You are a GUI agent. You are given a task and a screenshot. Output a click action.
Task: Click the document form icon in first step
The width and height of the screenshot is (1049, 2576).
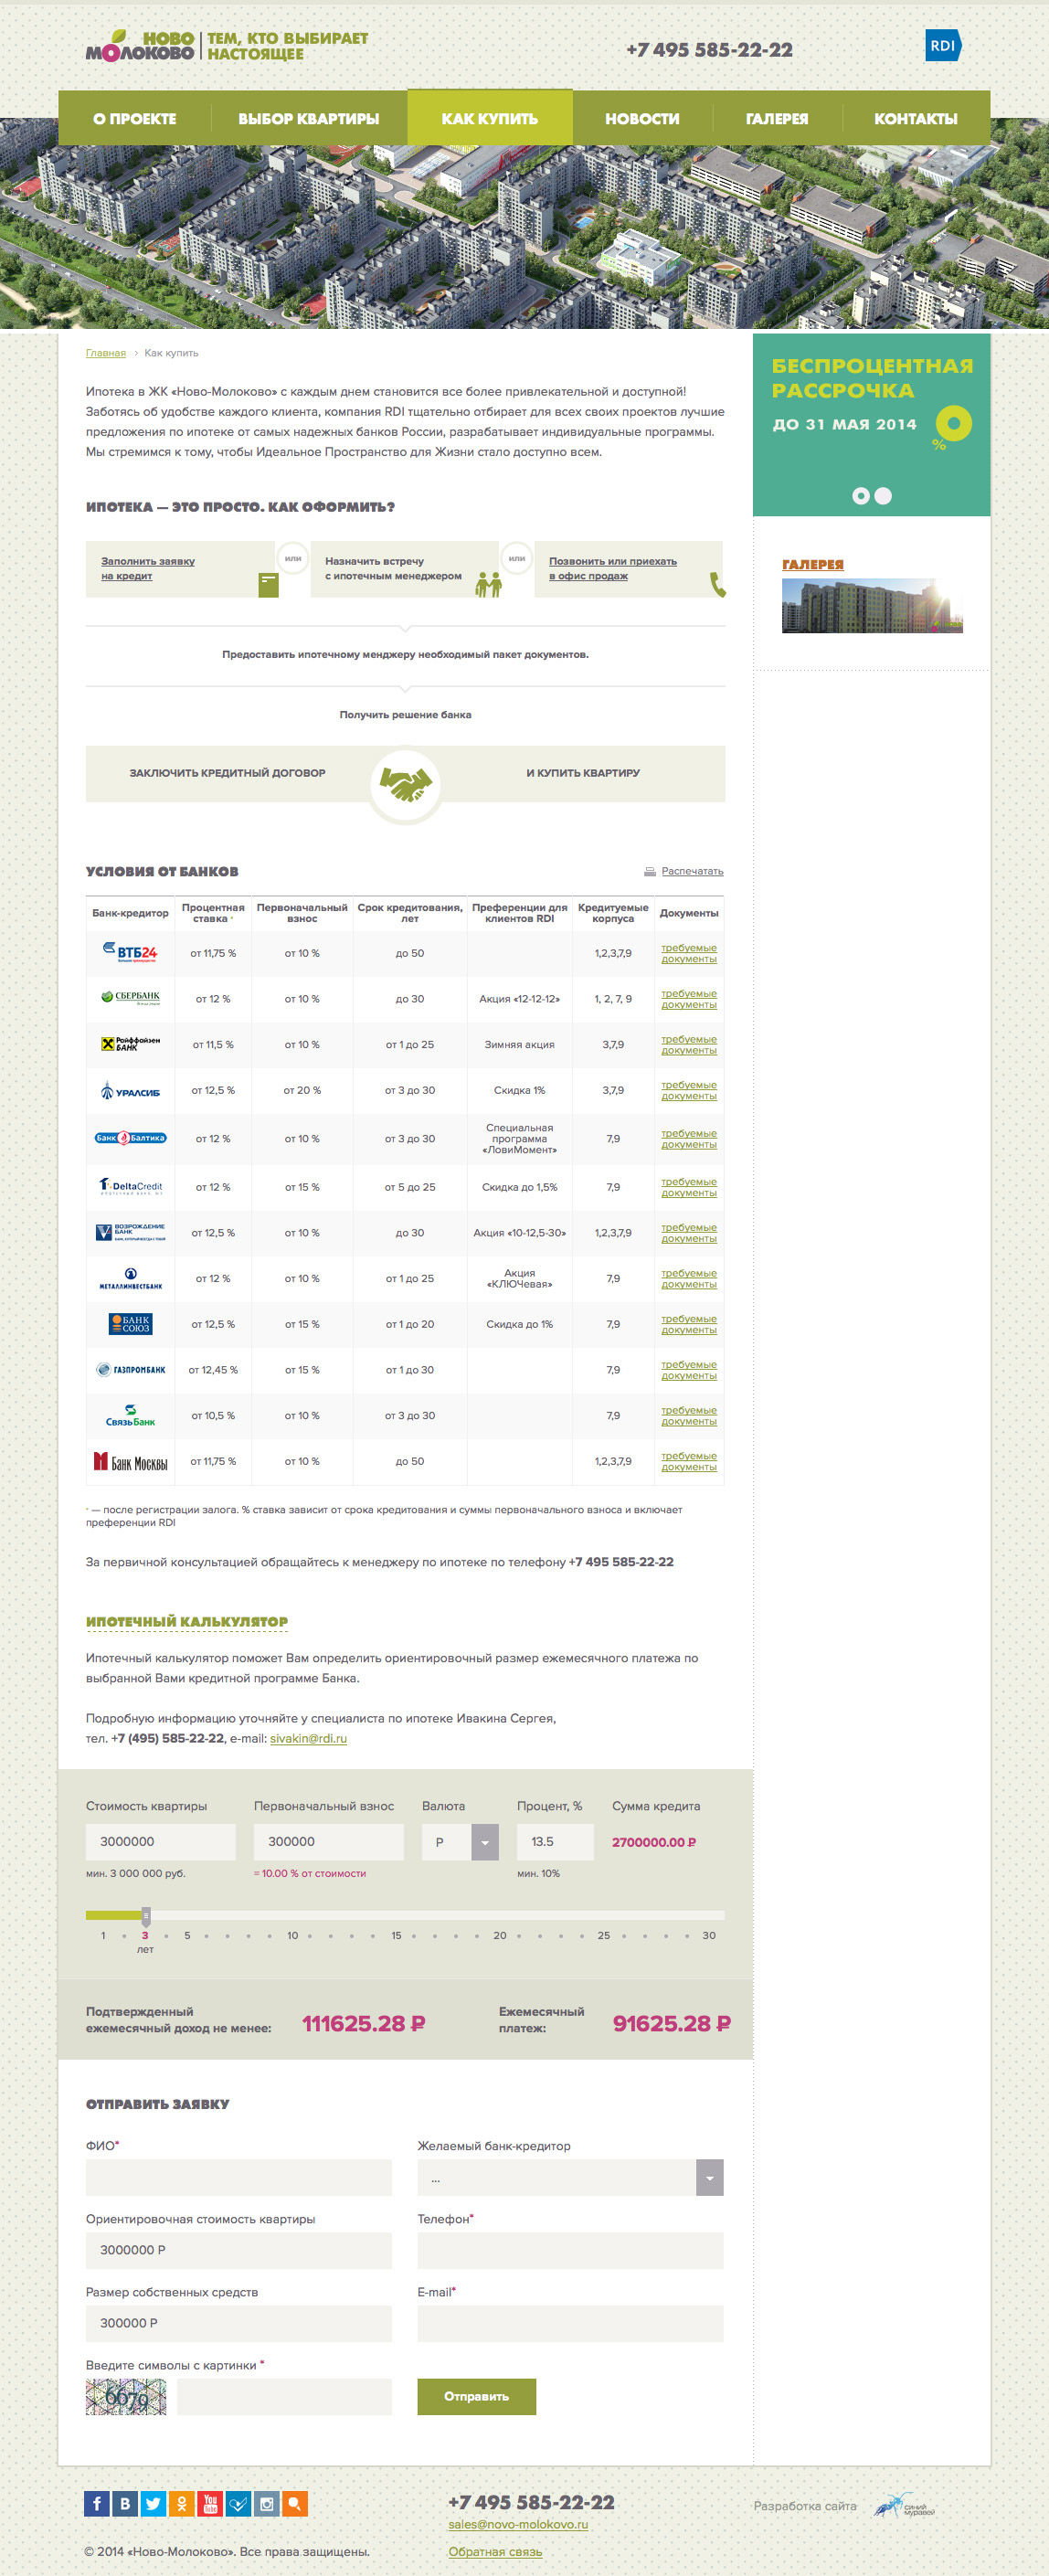[x=268, y=584]
